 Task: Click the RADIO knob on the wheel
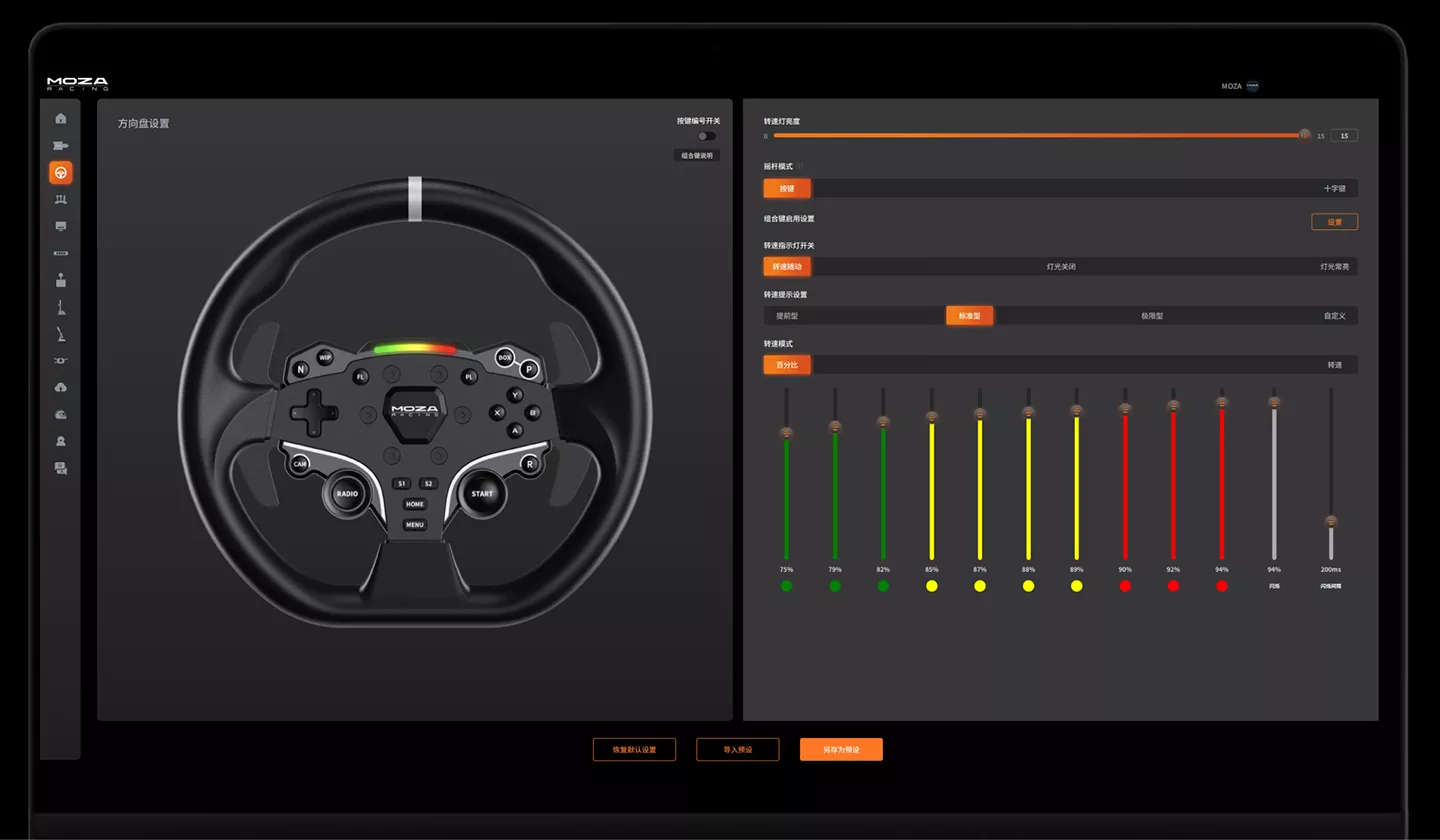pos(346,494)
